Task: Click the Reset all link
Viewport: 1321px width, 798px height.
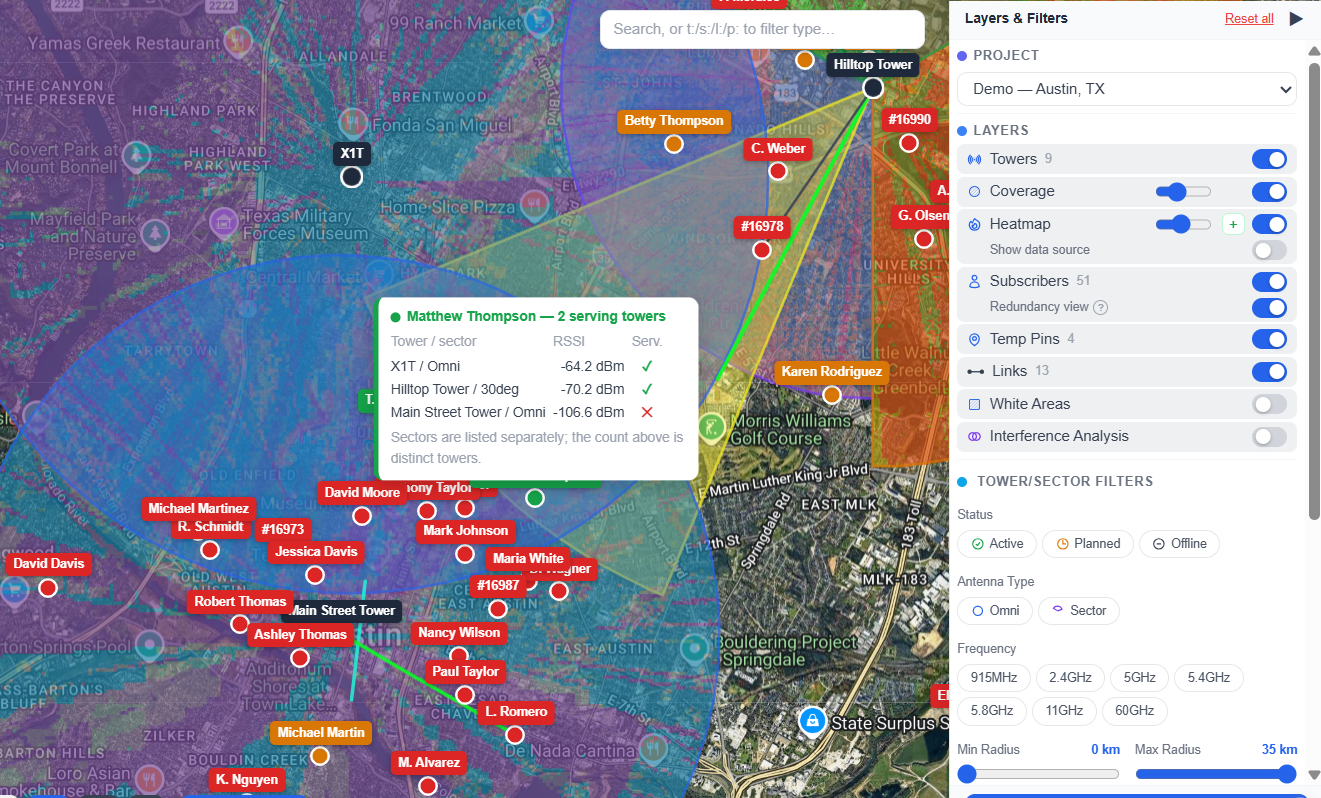Action: [1249, 19]
